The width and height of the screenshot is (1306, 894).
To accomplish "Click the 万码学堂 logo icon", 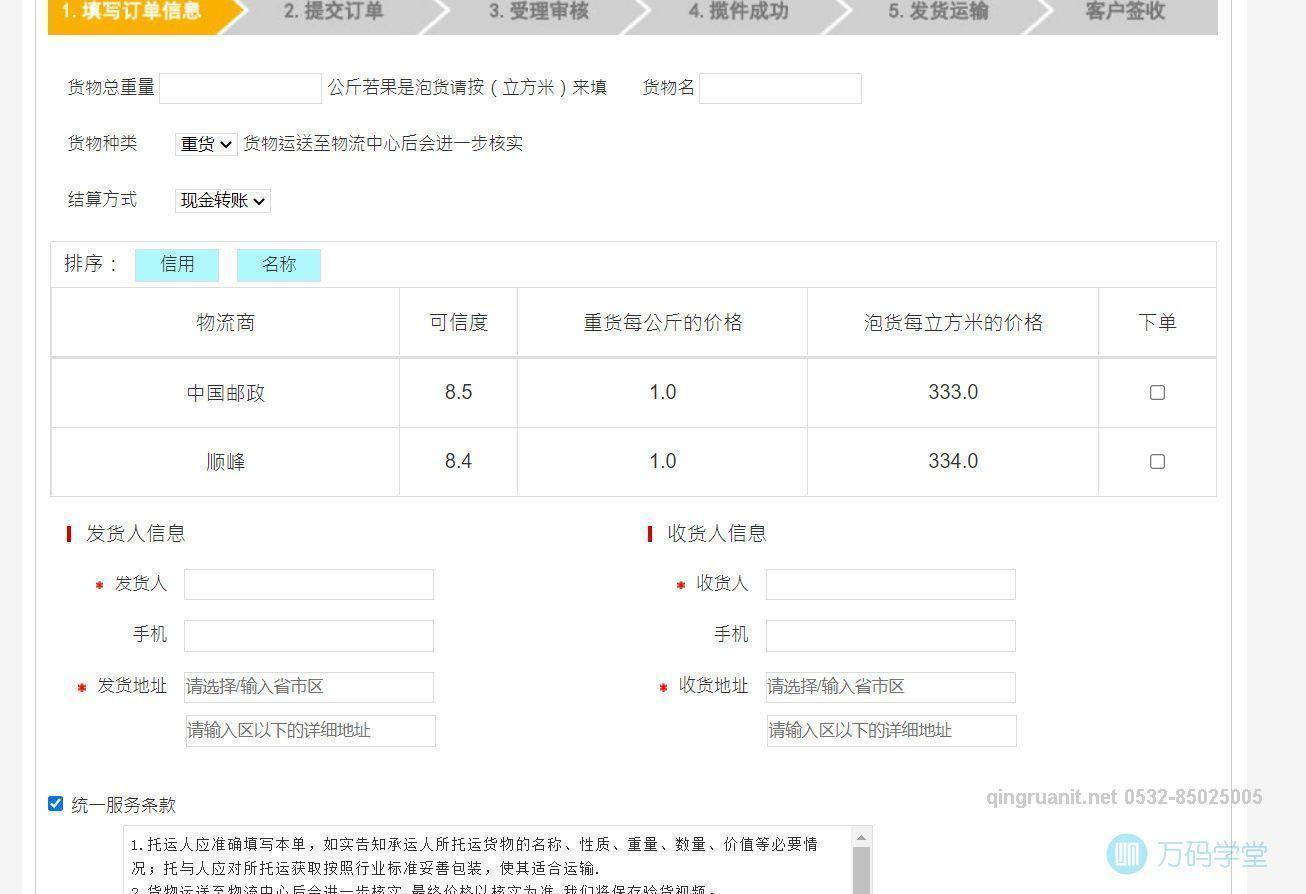I will click(1127, 855).
